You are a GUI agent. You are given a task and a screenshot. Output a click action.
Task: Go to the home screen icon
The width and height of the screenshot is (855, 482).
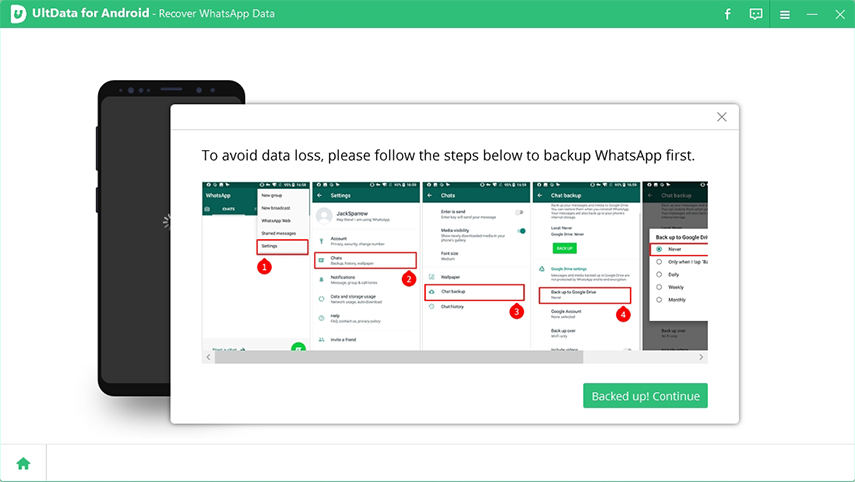23,463
